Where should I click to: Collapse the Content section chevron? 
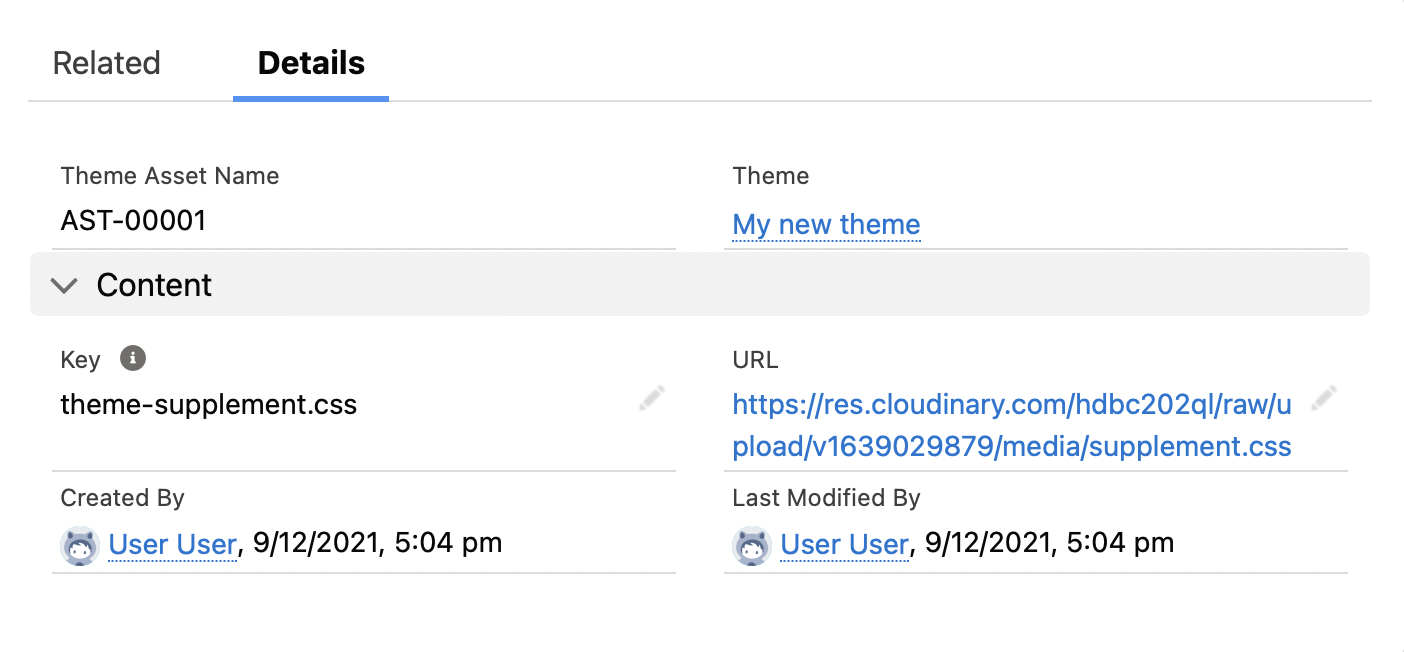click(64, 286)
